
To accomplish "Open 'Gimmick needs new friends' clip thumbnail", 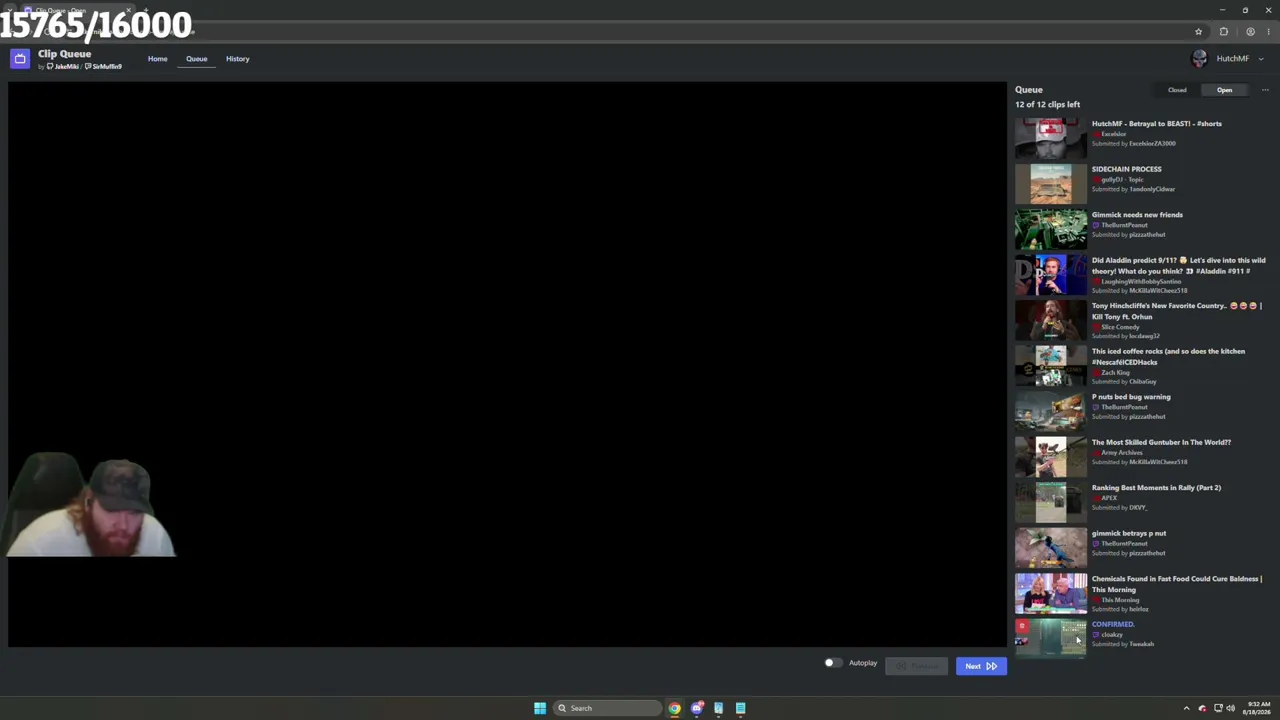I will pyautogui.click(x=1051, y=229).
